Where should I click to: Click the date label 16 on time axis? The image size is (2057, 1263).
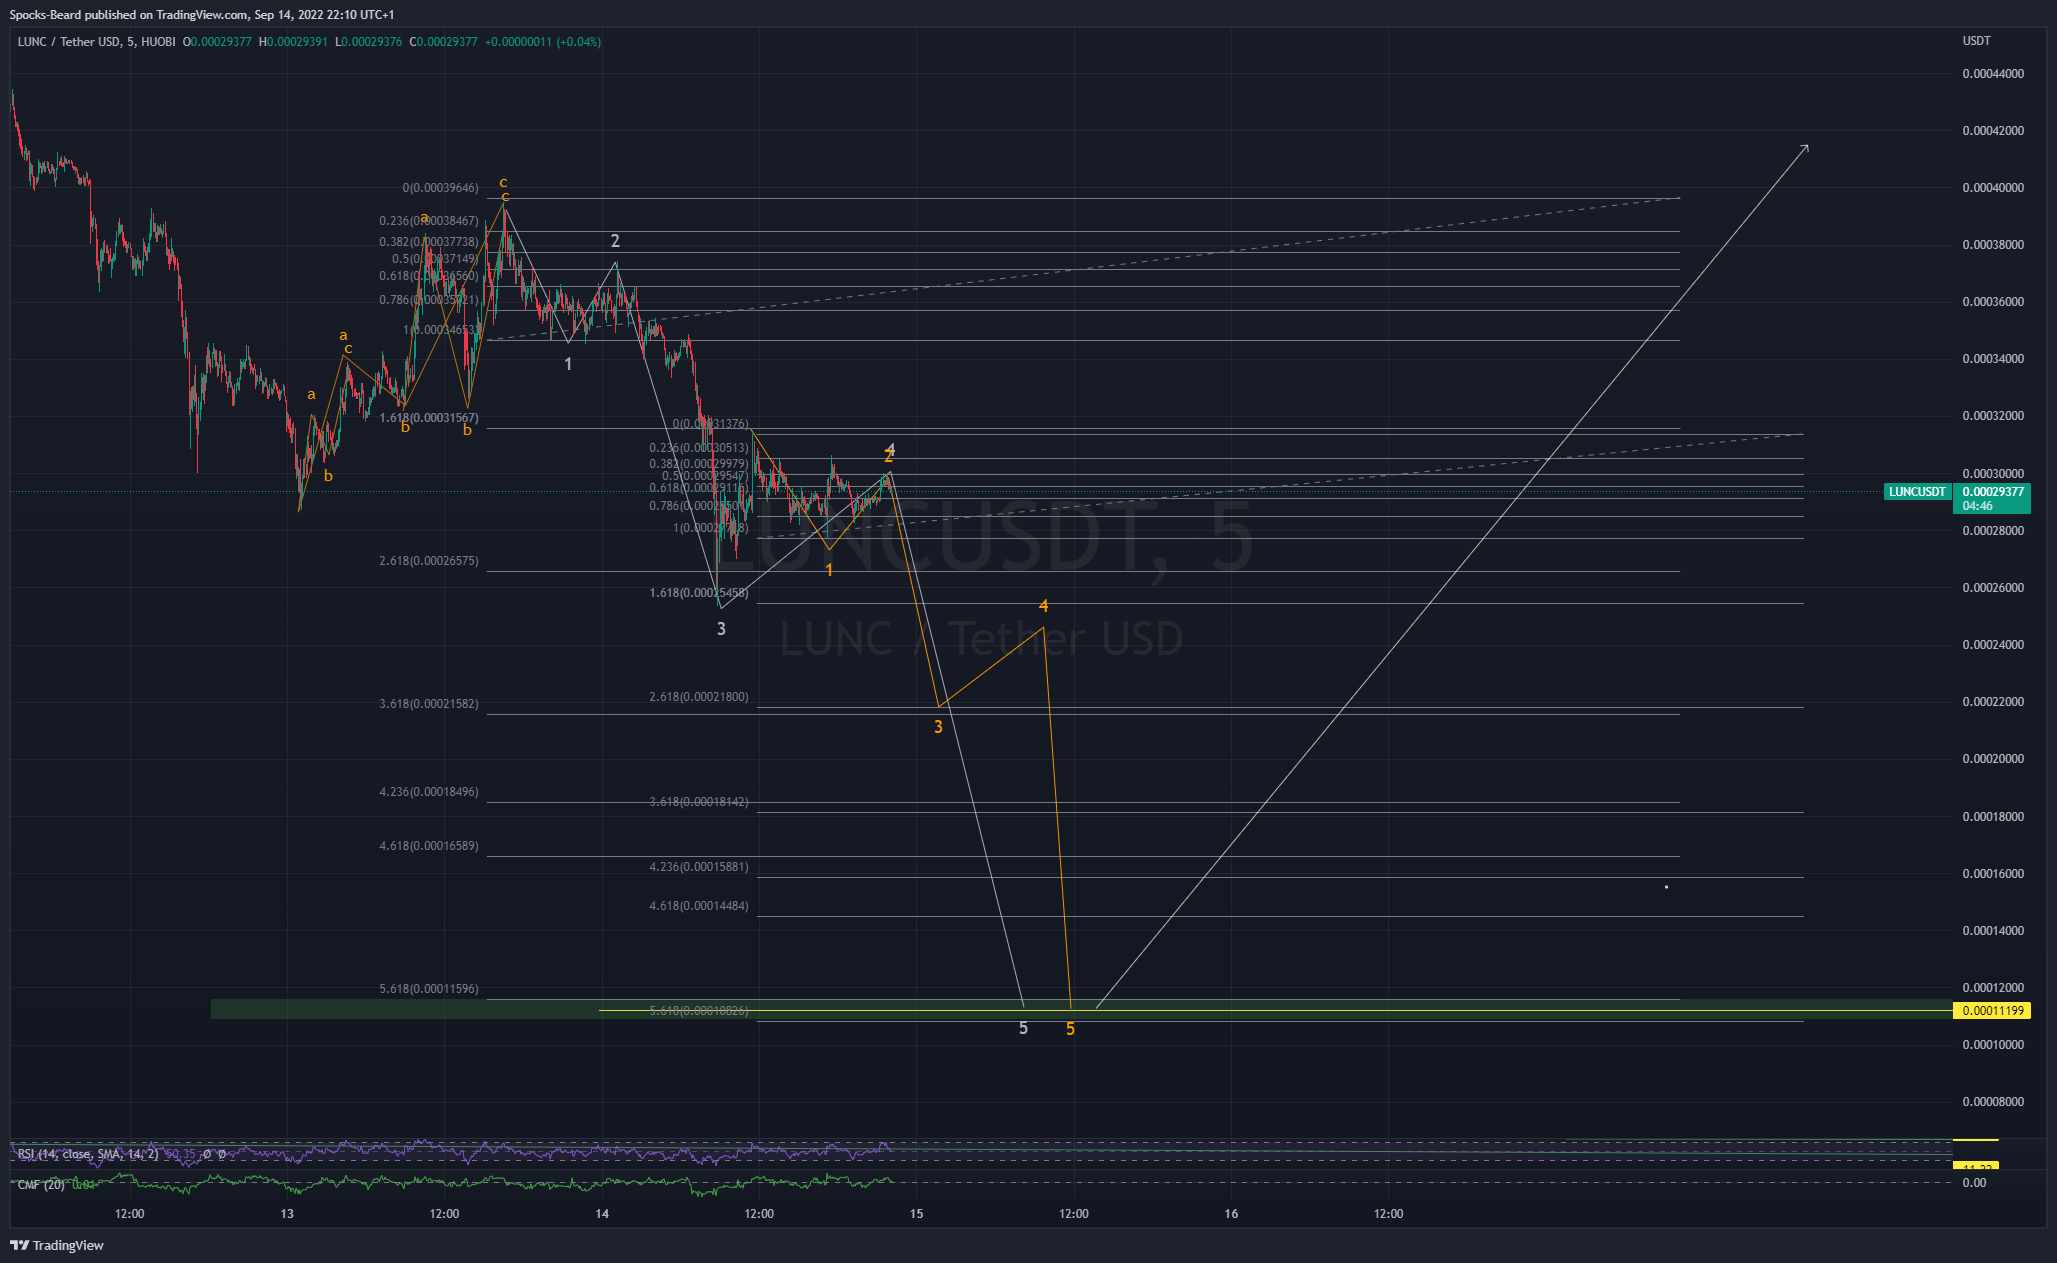(x=1231, y=1214)
